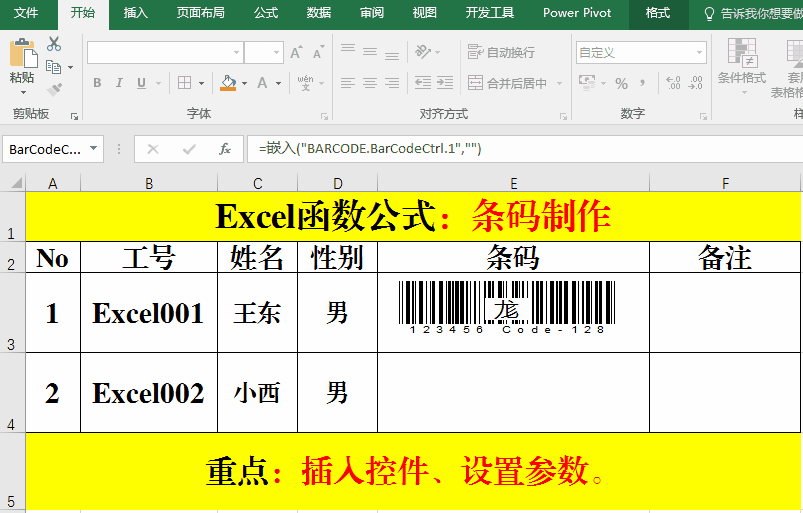Apply percent style

click(621, 83)
